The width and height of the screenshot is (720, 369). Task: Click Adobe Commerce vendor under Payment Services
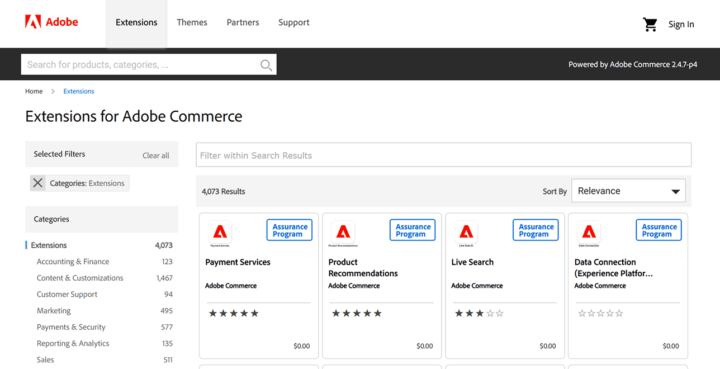click(231, 285)
